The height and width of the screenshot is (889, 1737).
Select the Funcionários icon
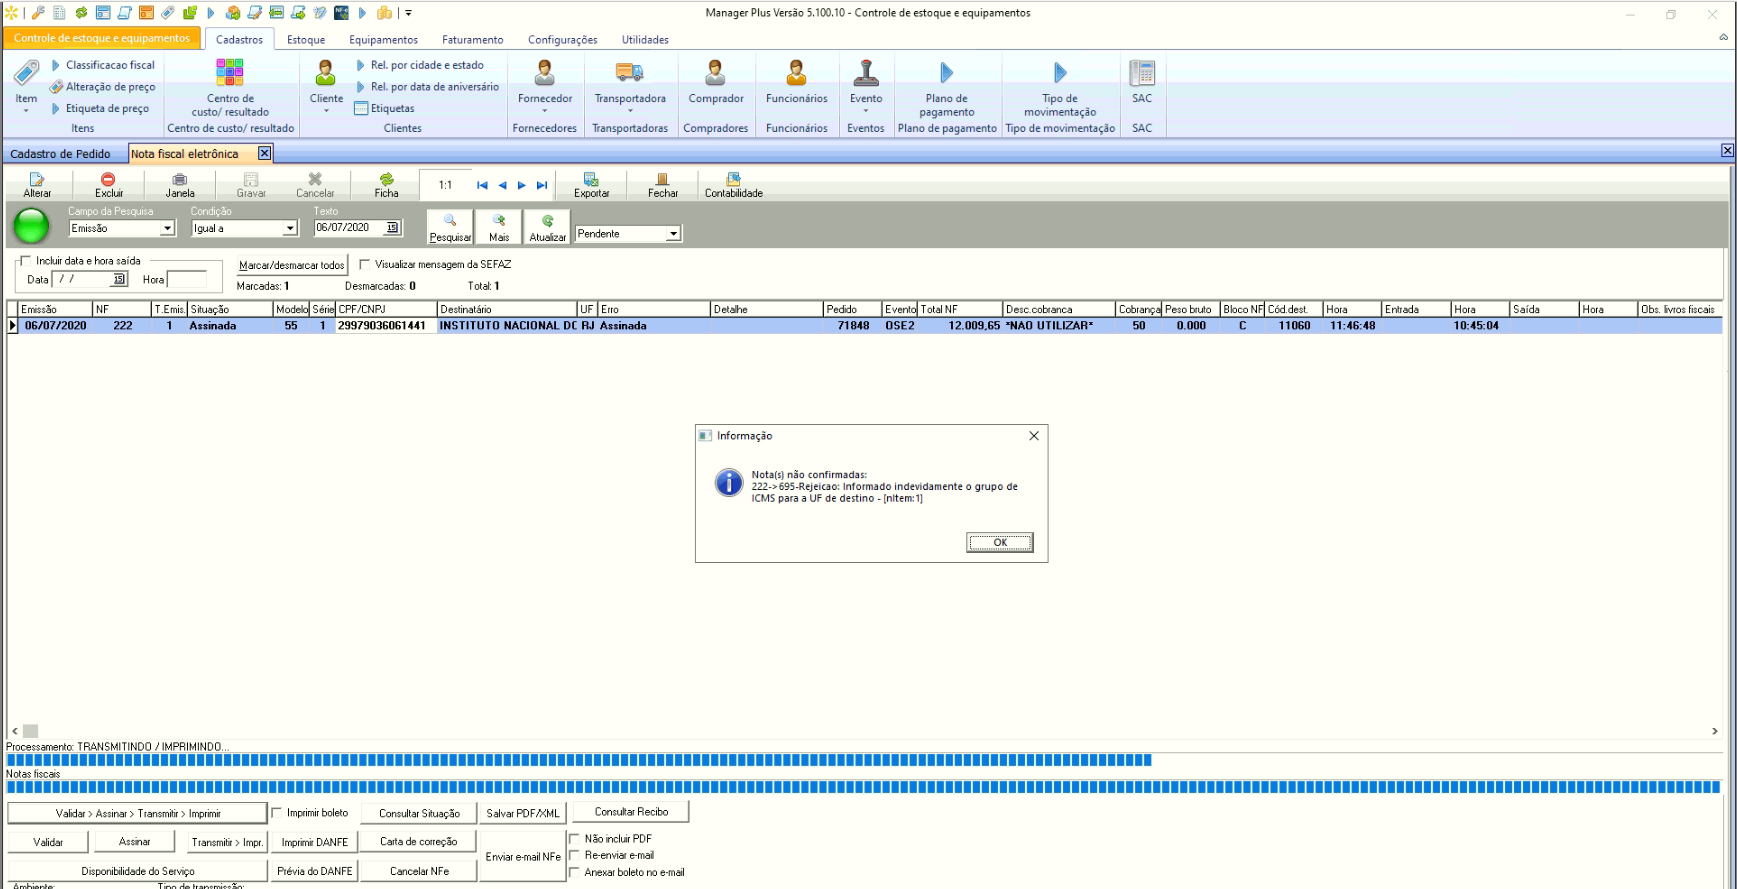(x=796, y=73)
